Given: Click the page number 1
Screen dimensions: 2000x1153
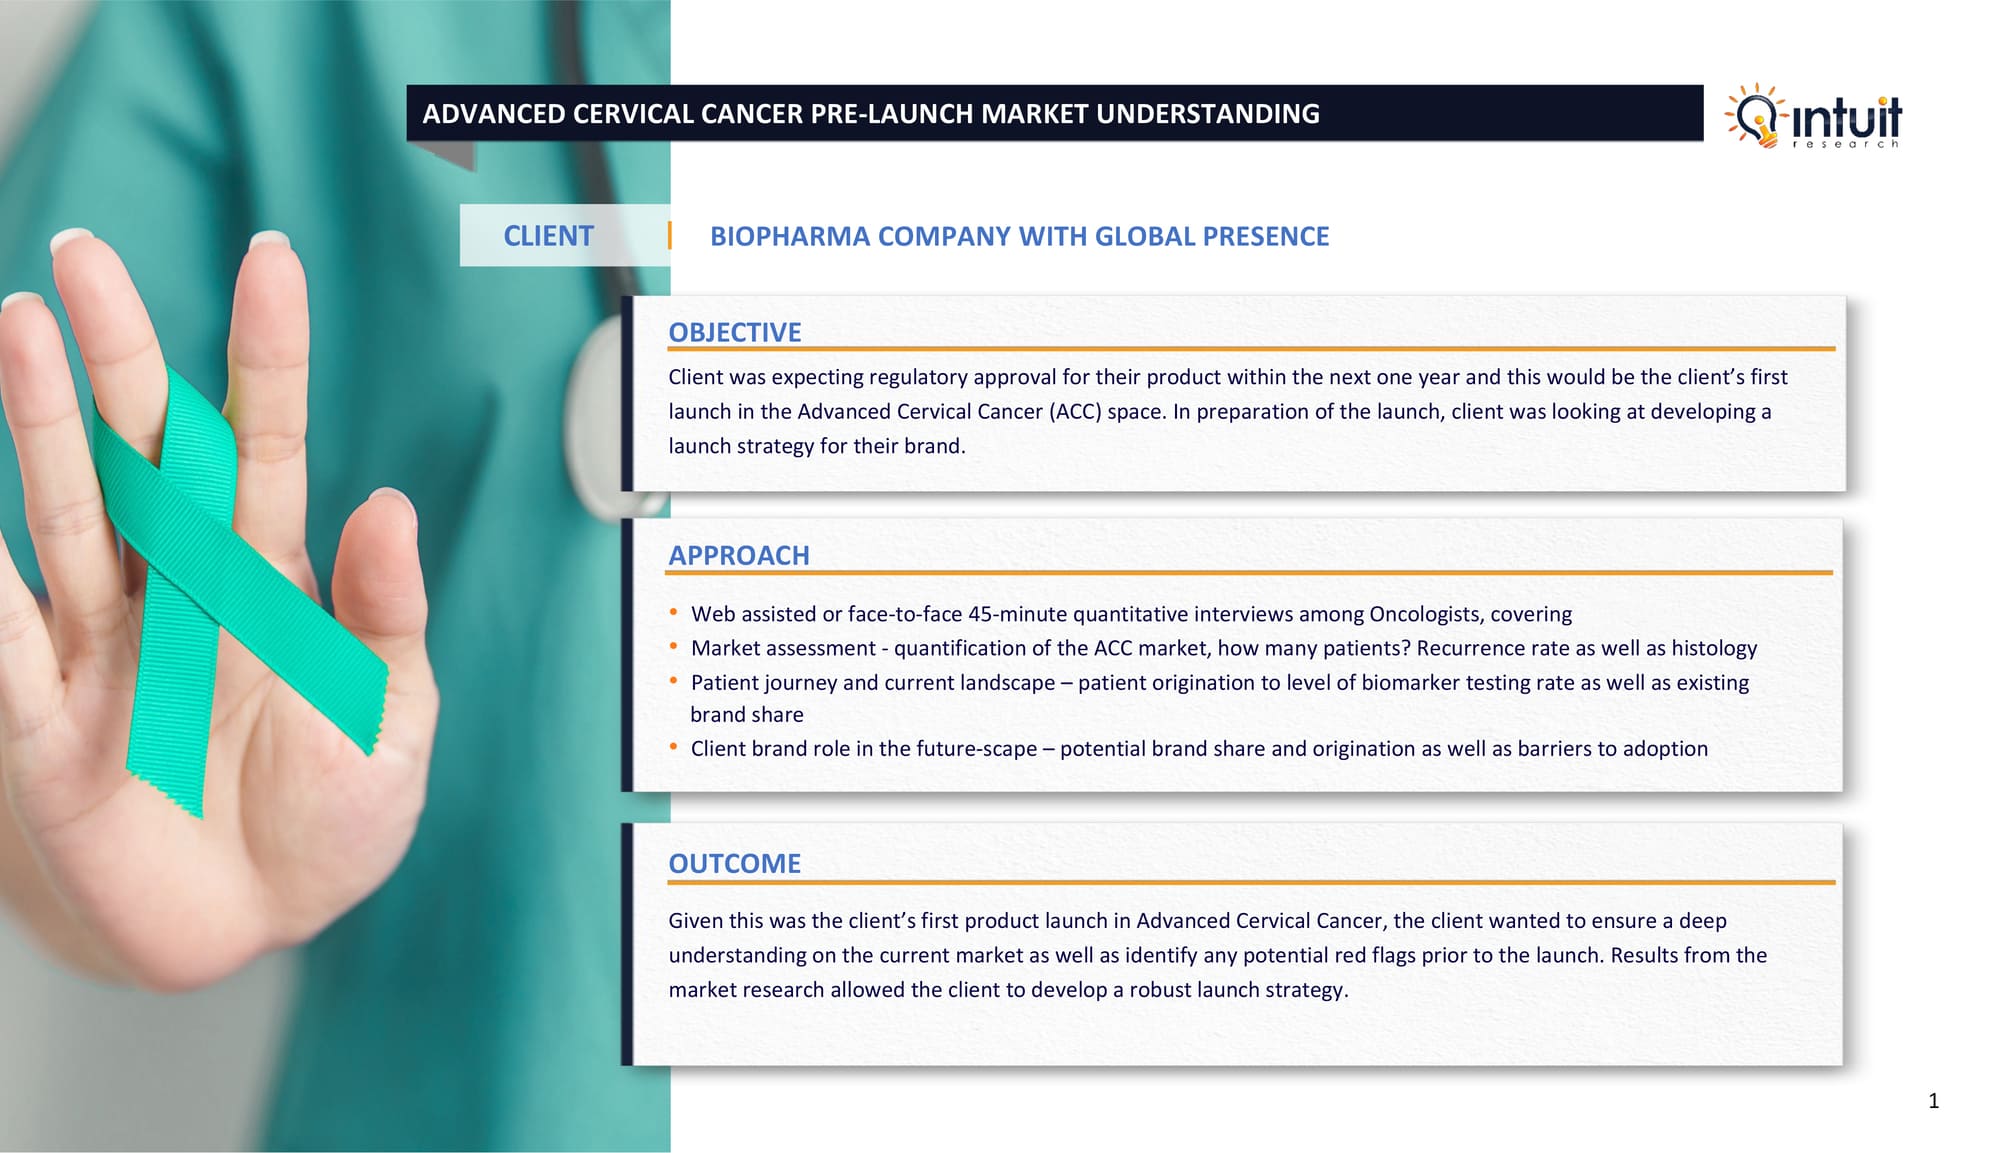Looking at the screenshot, I should [x=1933, y=1101].
